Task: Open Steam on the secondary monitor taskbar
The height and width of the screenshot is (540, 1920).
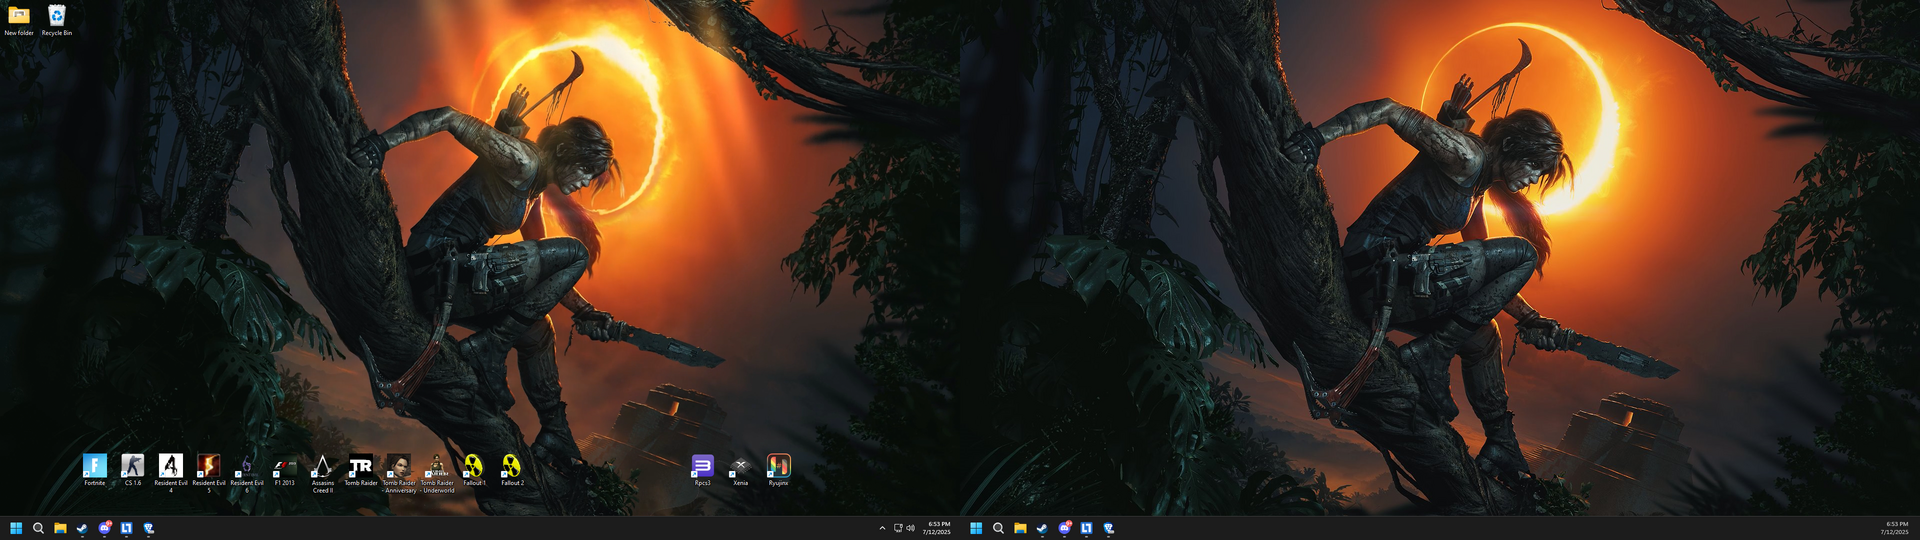Action: (x=1042, y=528)
